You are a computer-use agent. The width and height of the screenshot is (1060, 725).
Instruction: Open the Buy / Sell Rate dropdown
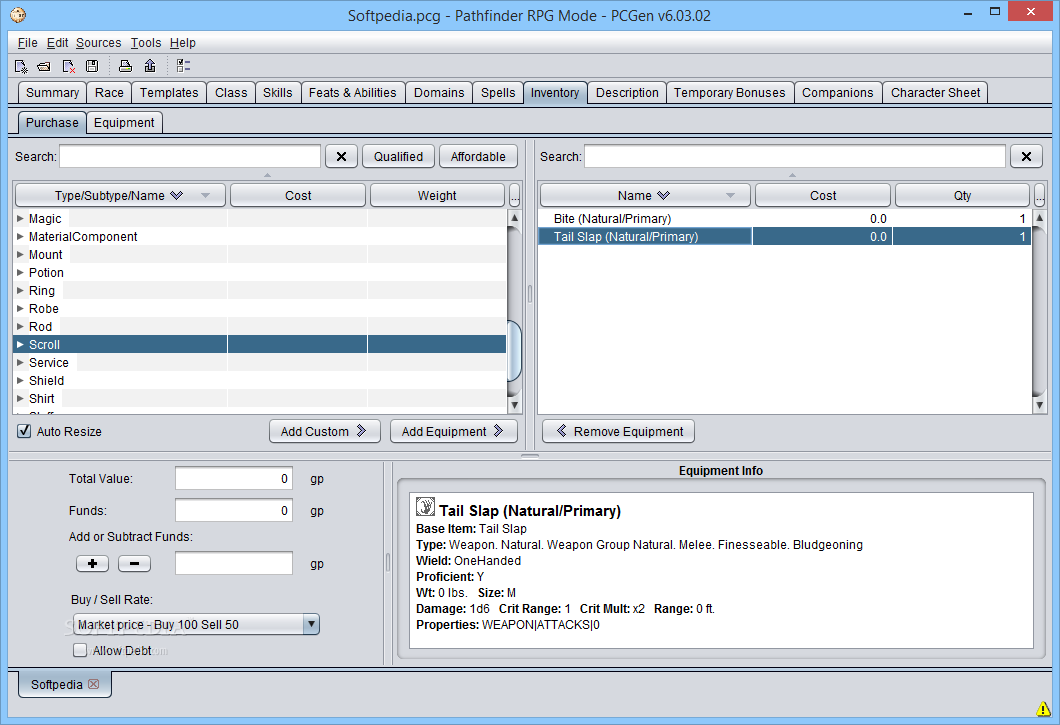coord(311,624)
